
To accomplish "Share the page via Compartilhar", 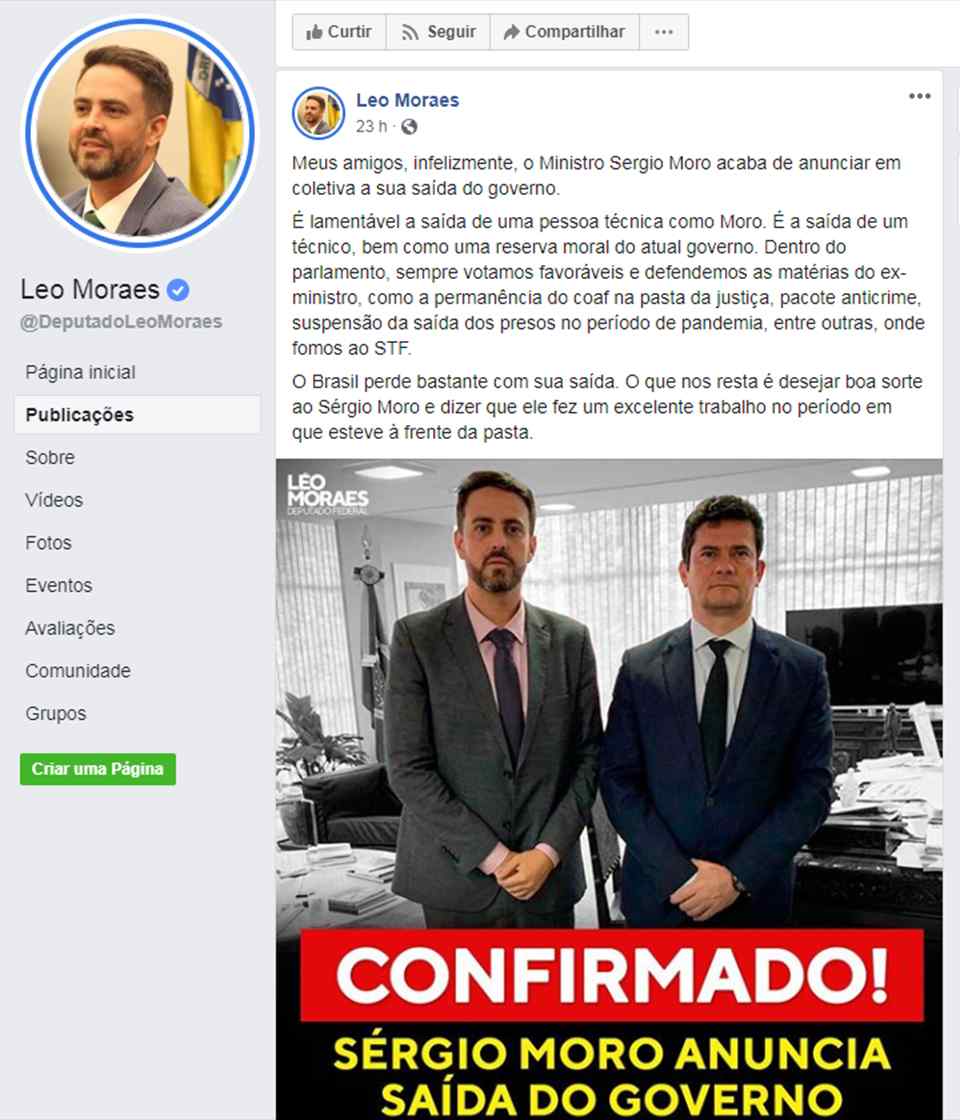I will tap(565, 32).
